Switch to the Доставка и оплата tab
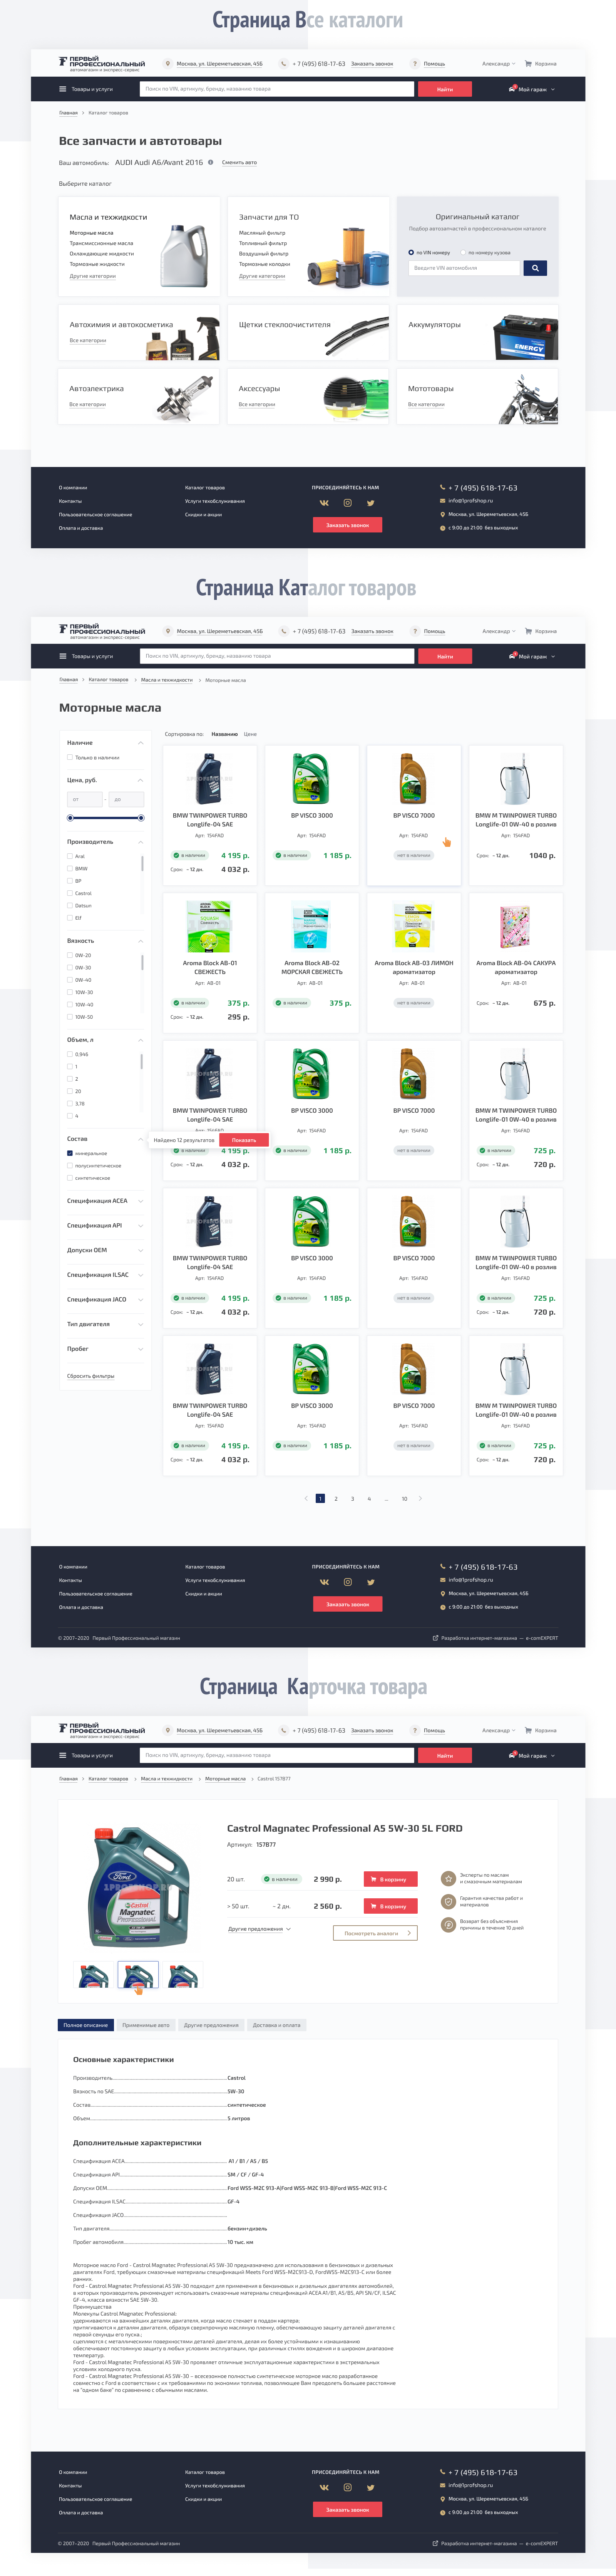Image resolution: width=616 pixels, height=2576 pixels. (x=277, y=2025)
